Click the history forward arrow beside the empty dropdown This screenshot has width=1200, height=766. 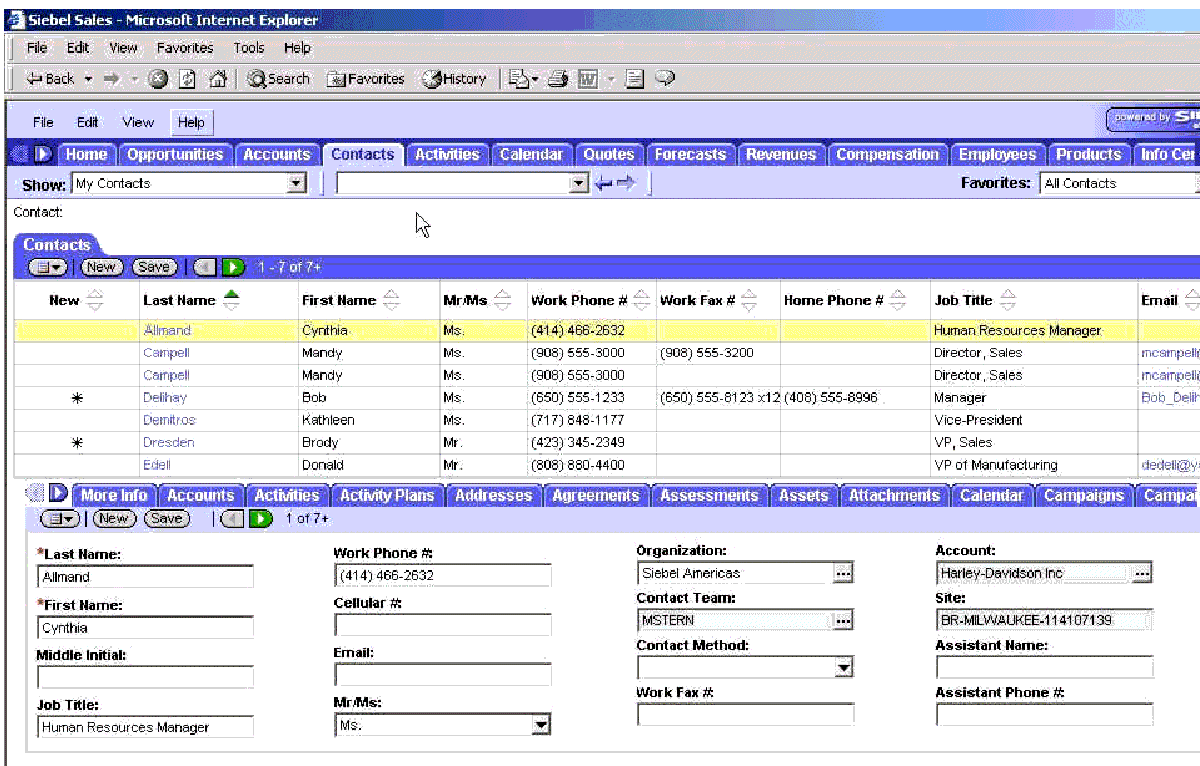626,184
